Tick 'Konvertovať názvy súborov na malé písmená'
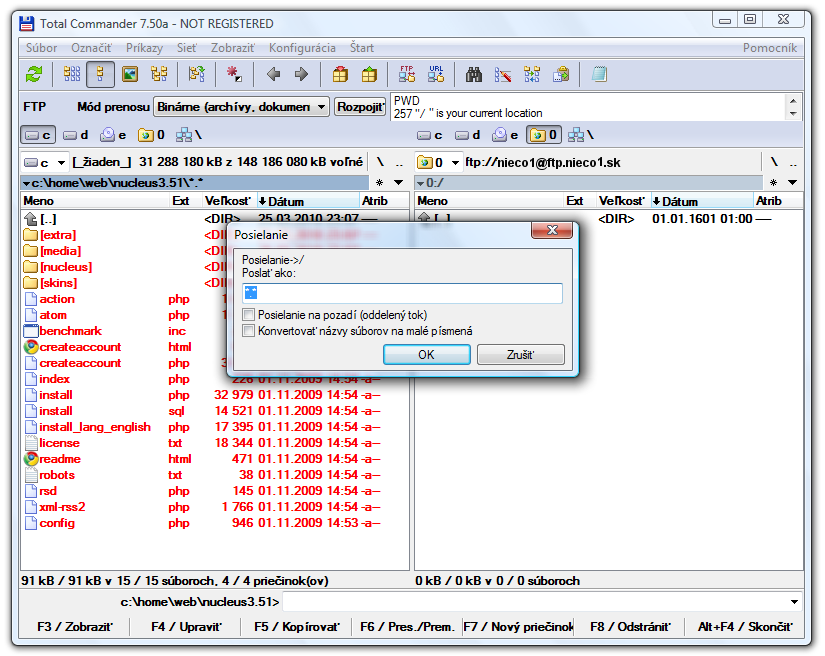 click(248, 331)
